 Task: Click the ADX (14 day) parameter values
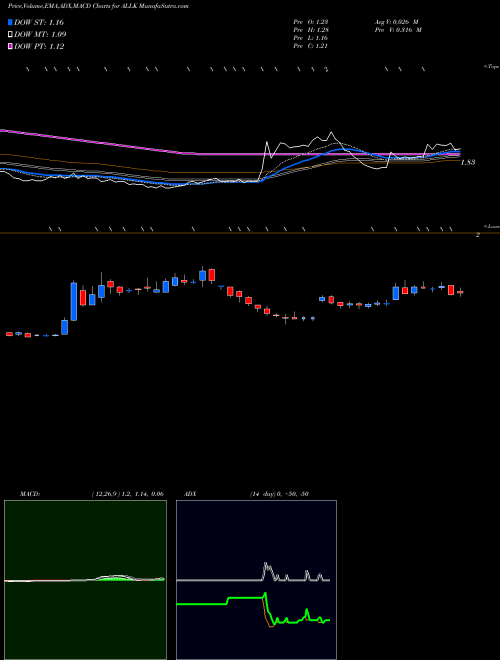pyautogui.click(x=279, y=494)
